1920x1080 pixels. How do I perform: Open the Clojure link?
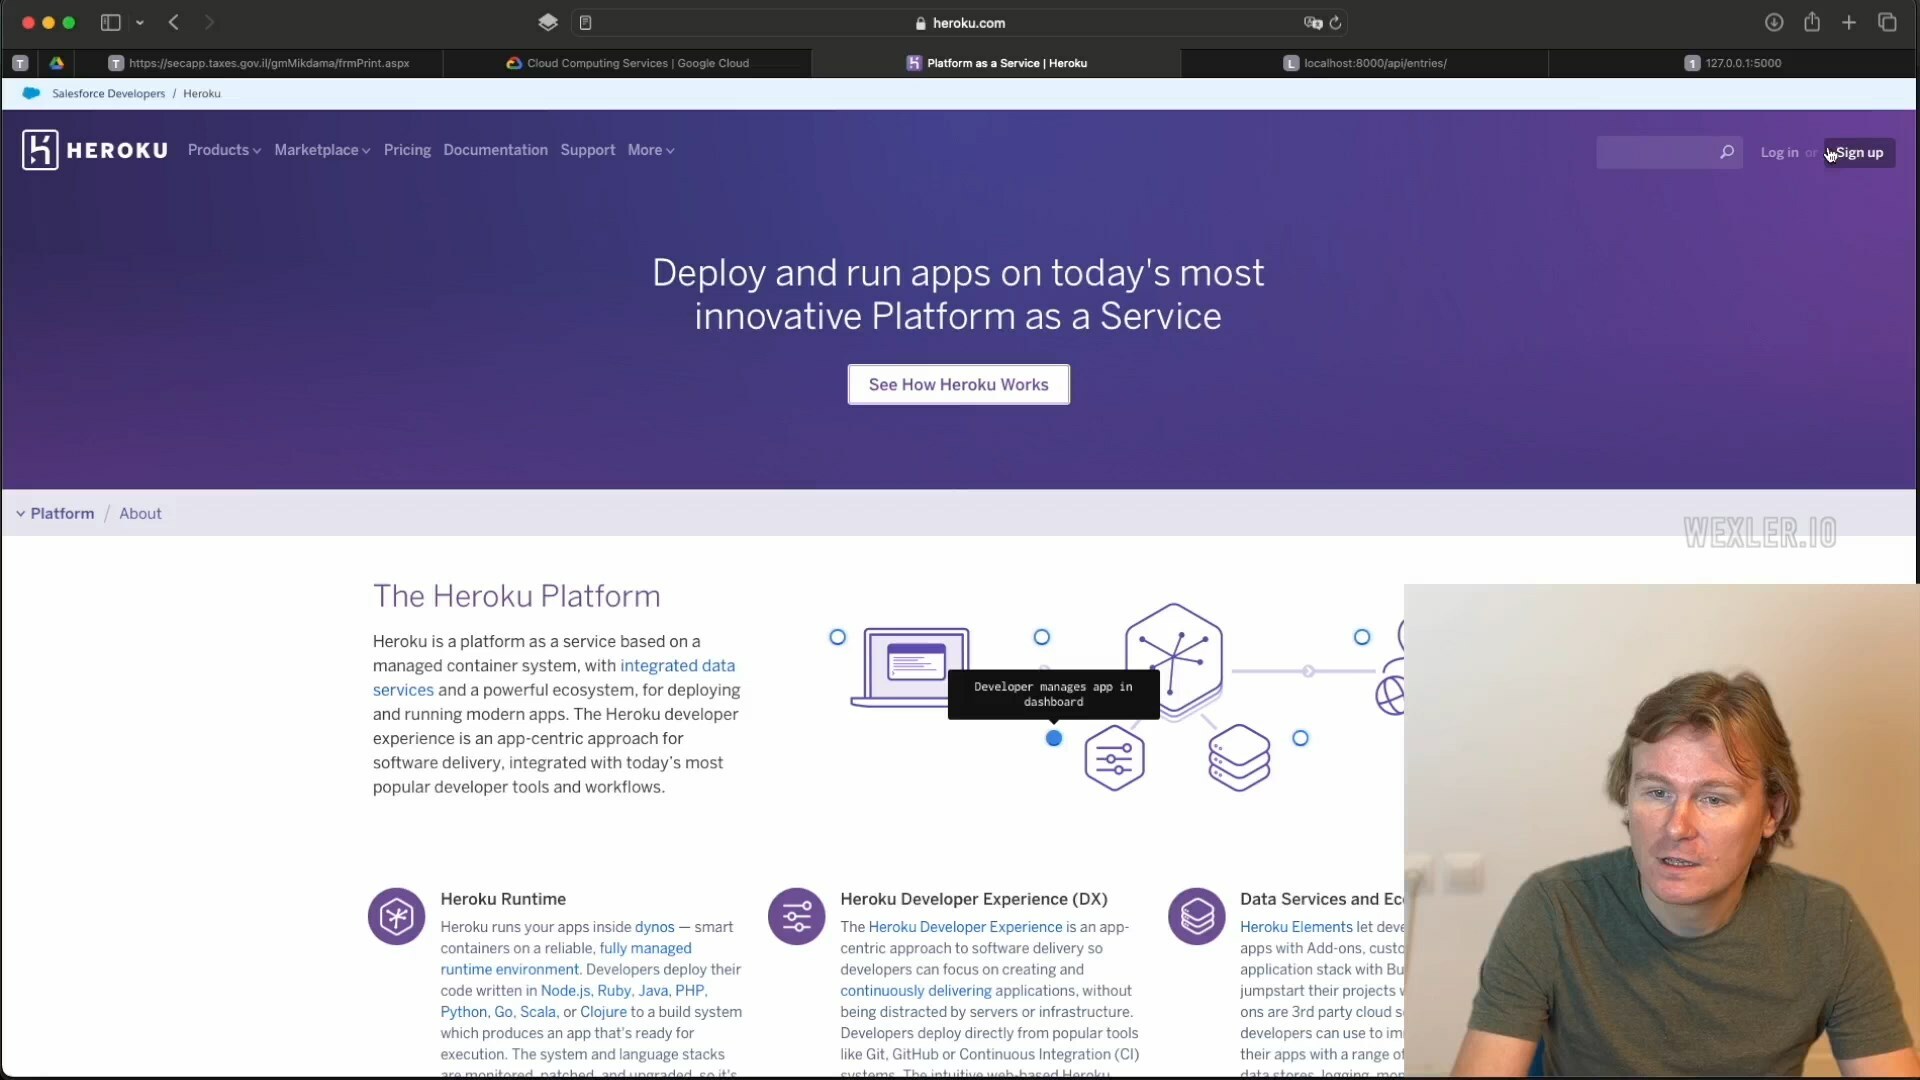point(603,1011)
